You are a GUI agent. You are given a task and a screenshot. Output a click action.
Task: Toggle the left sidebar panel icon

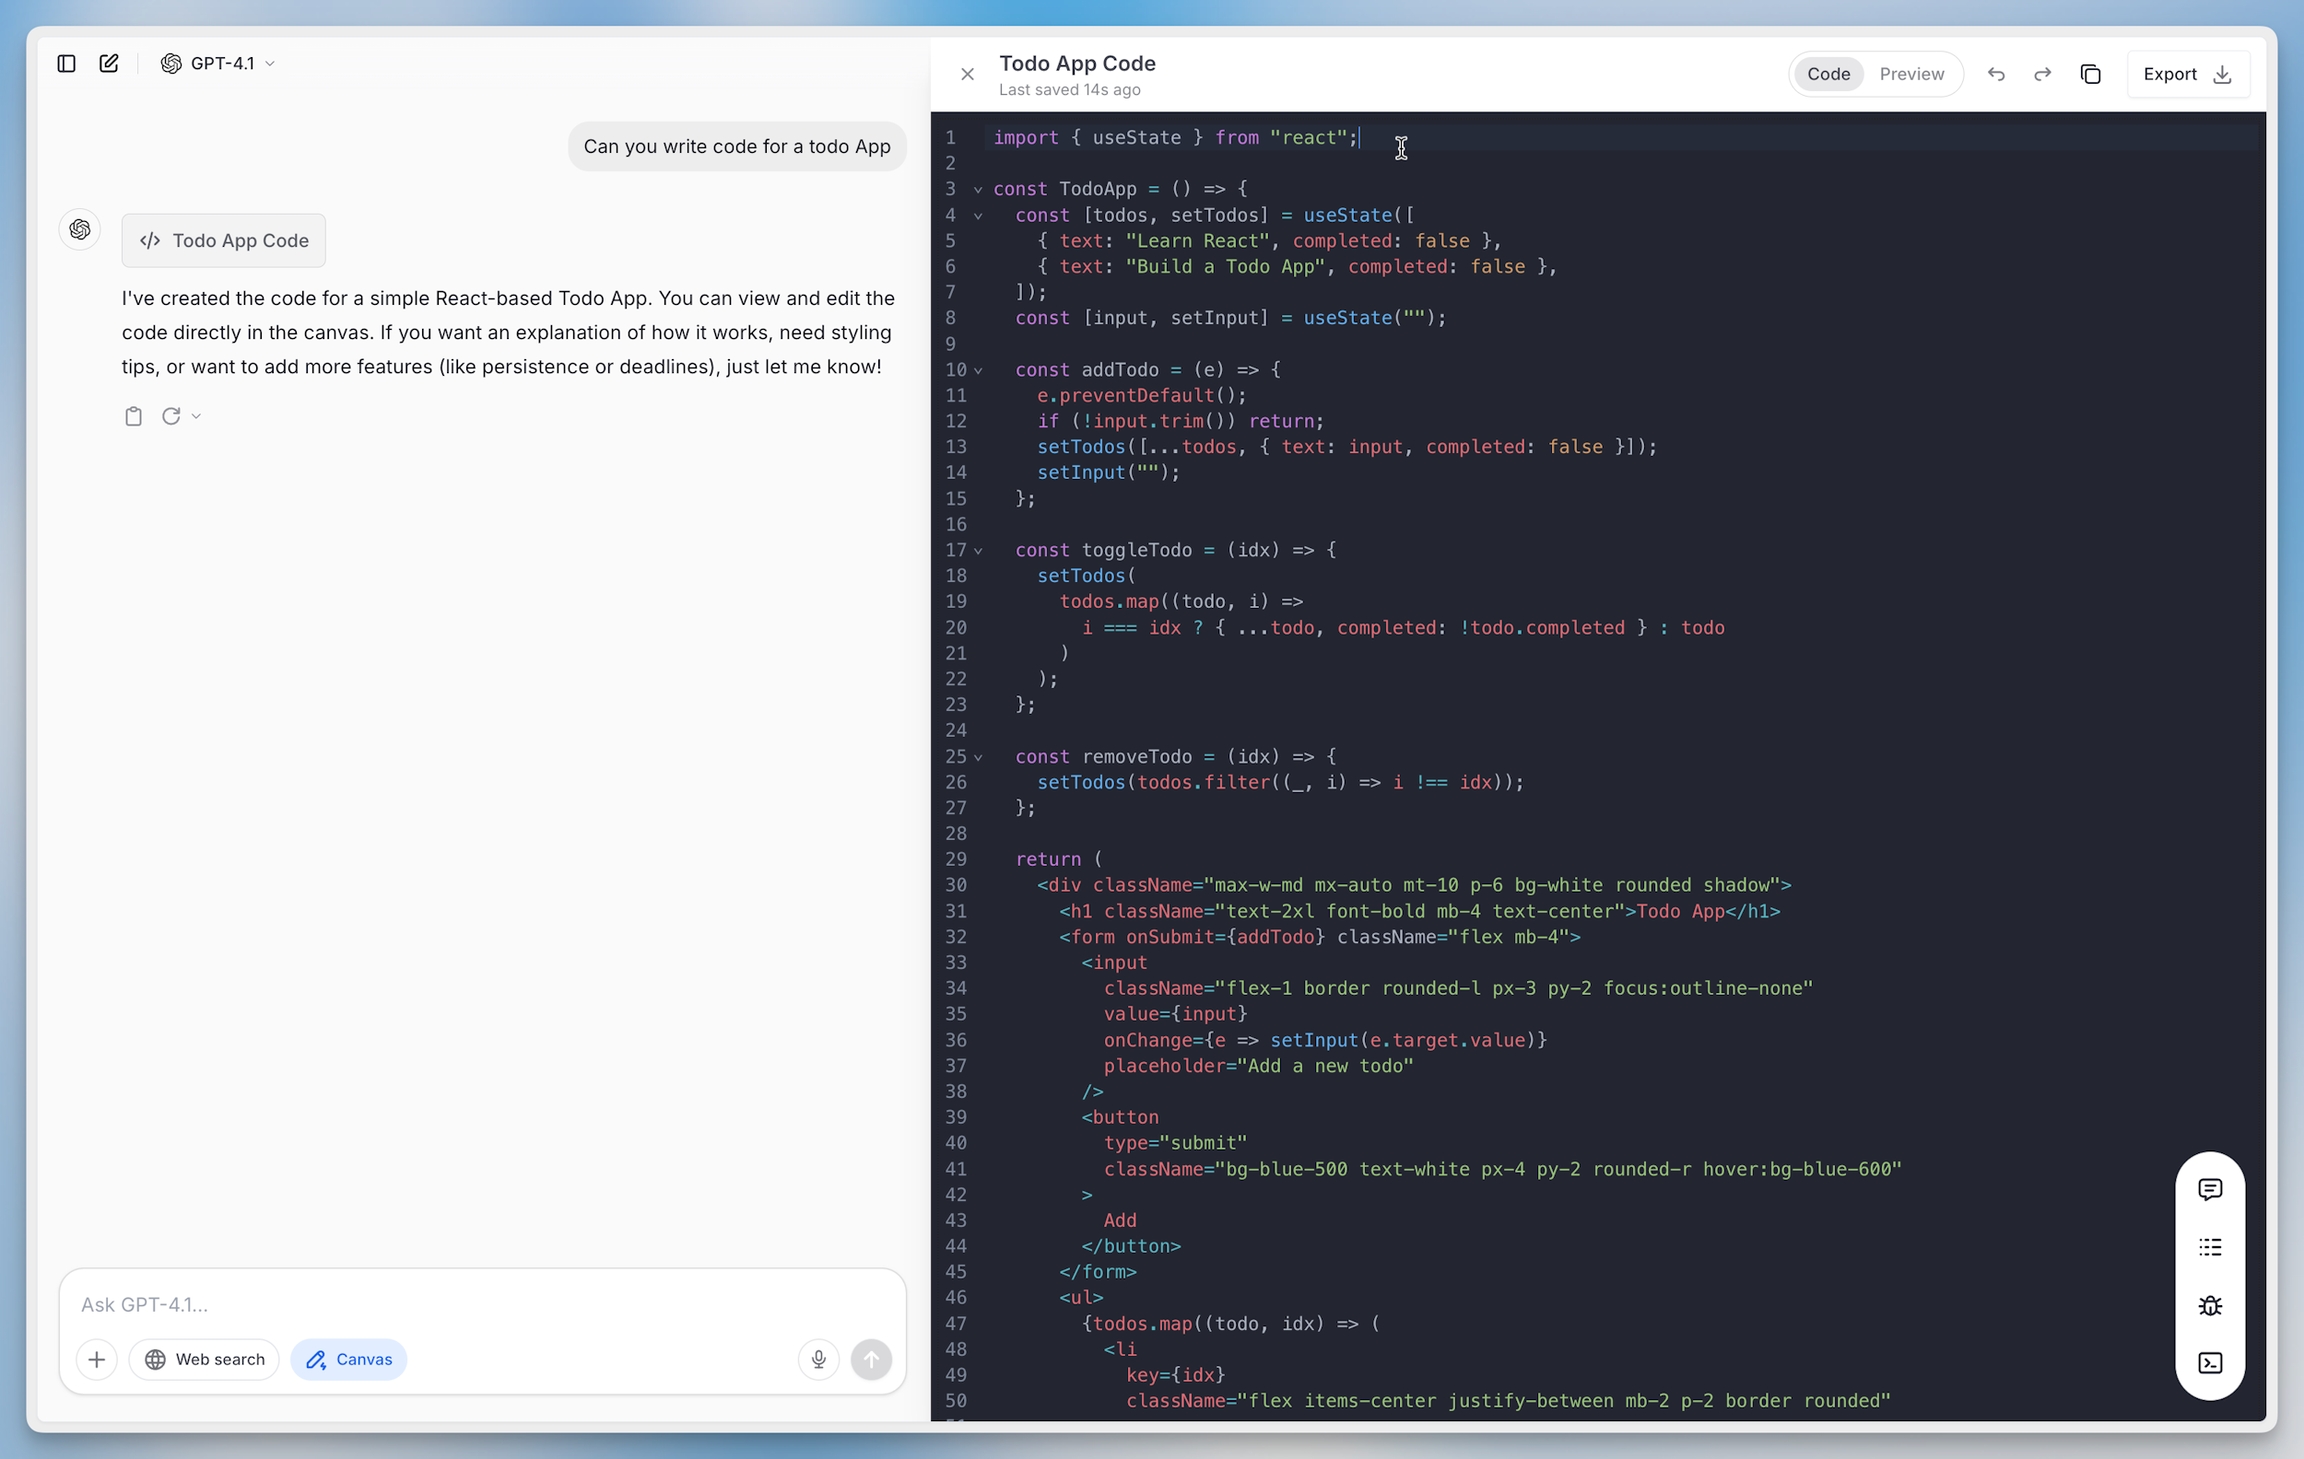66,63
